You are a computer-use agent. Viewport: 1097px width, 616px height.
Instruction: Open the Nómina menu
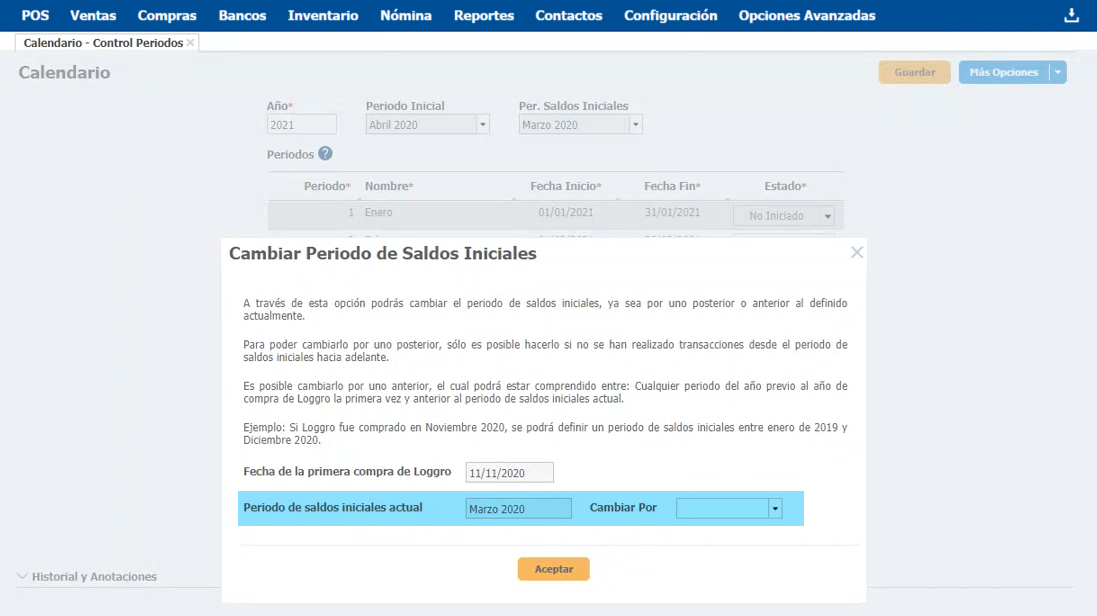tap(406, 15)
